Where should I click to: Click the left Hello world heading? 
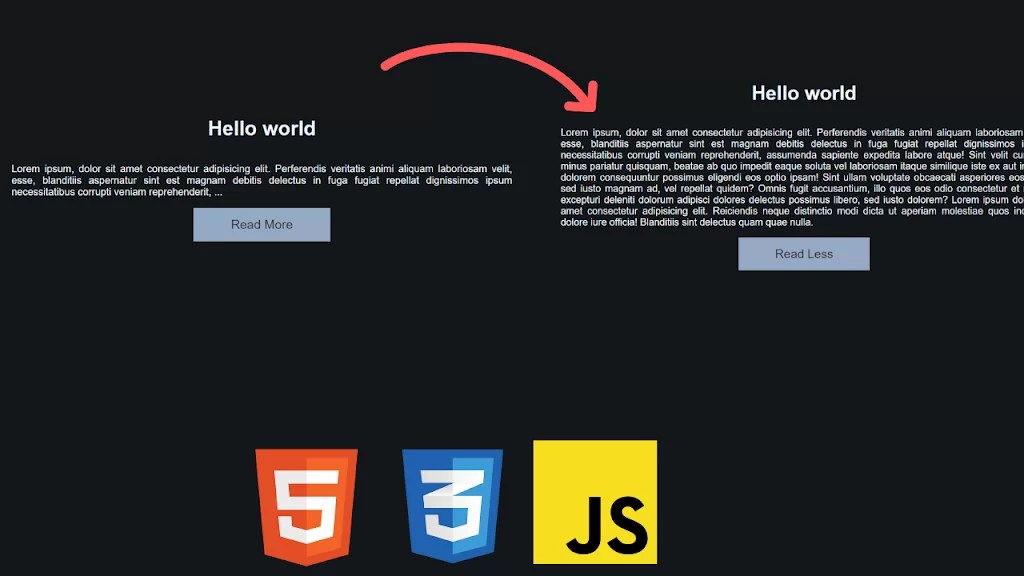[x=261, y=128]
